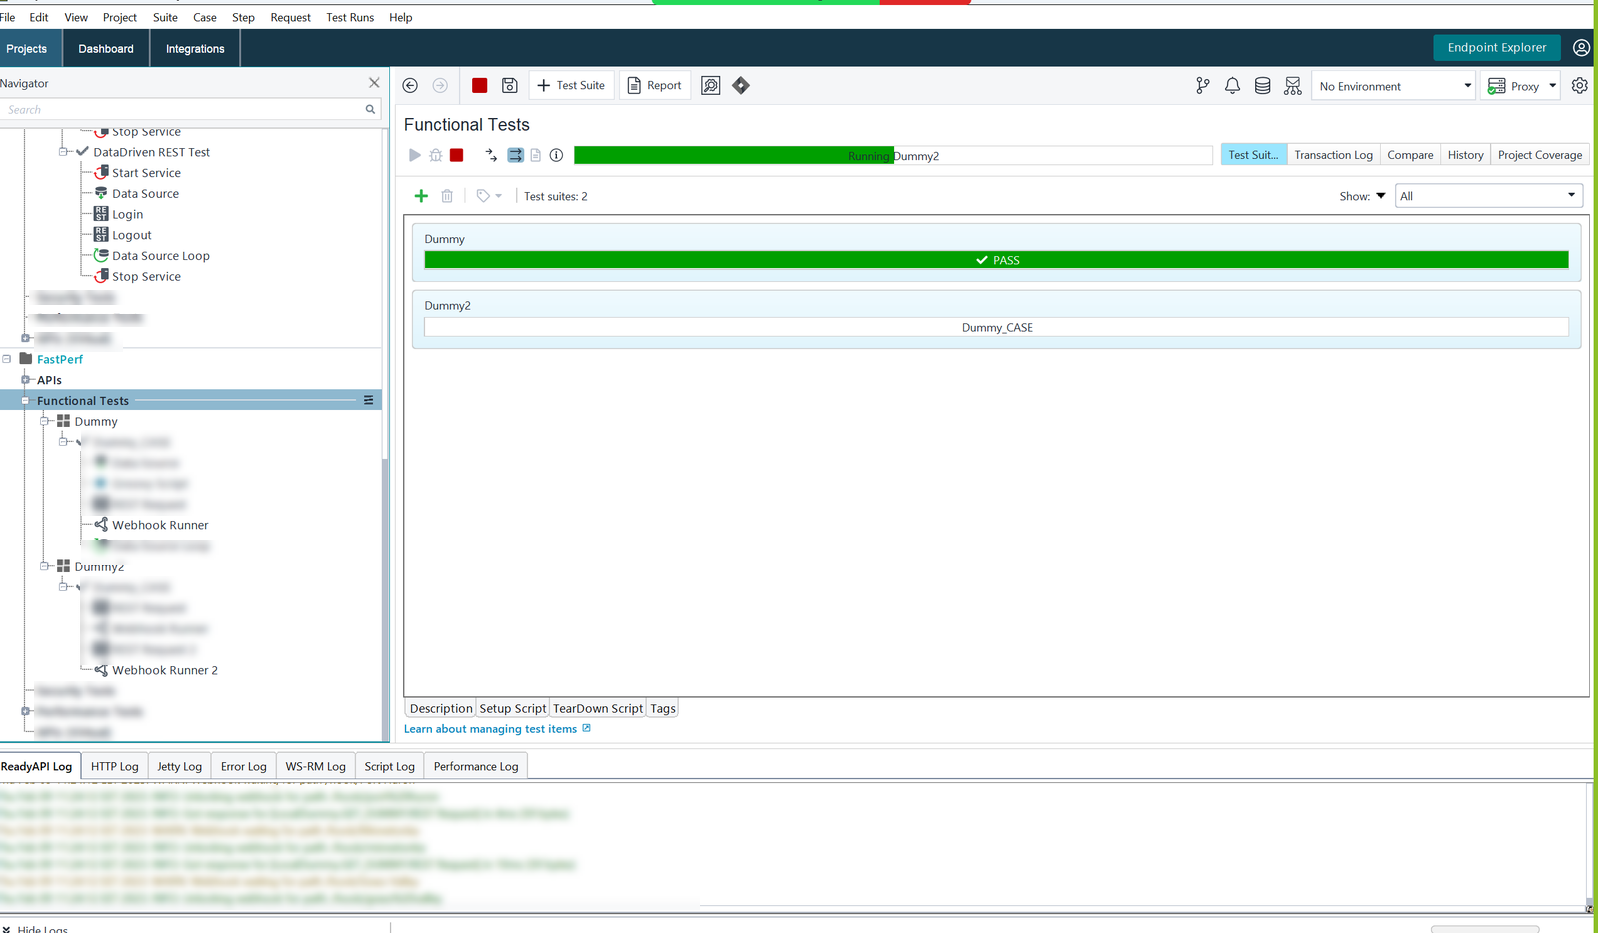Open the tag dropdown icon
Screen dimensions: 1598x933
[489, 196]
